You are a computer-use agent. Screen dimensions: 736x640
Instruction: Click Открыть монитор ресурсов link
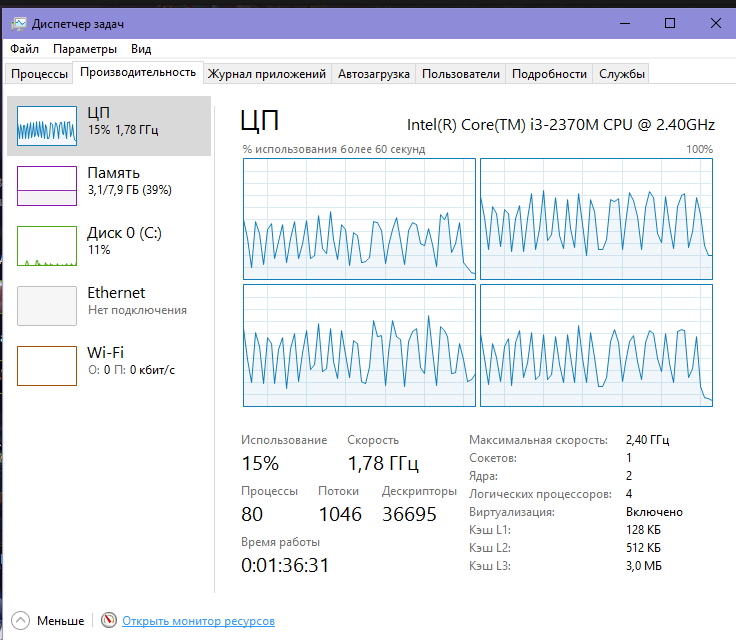198,621
